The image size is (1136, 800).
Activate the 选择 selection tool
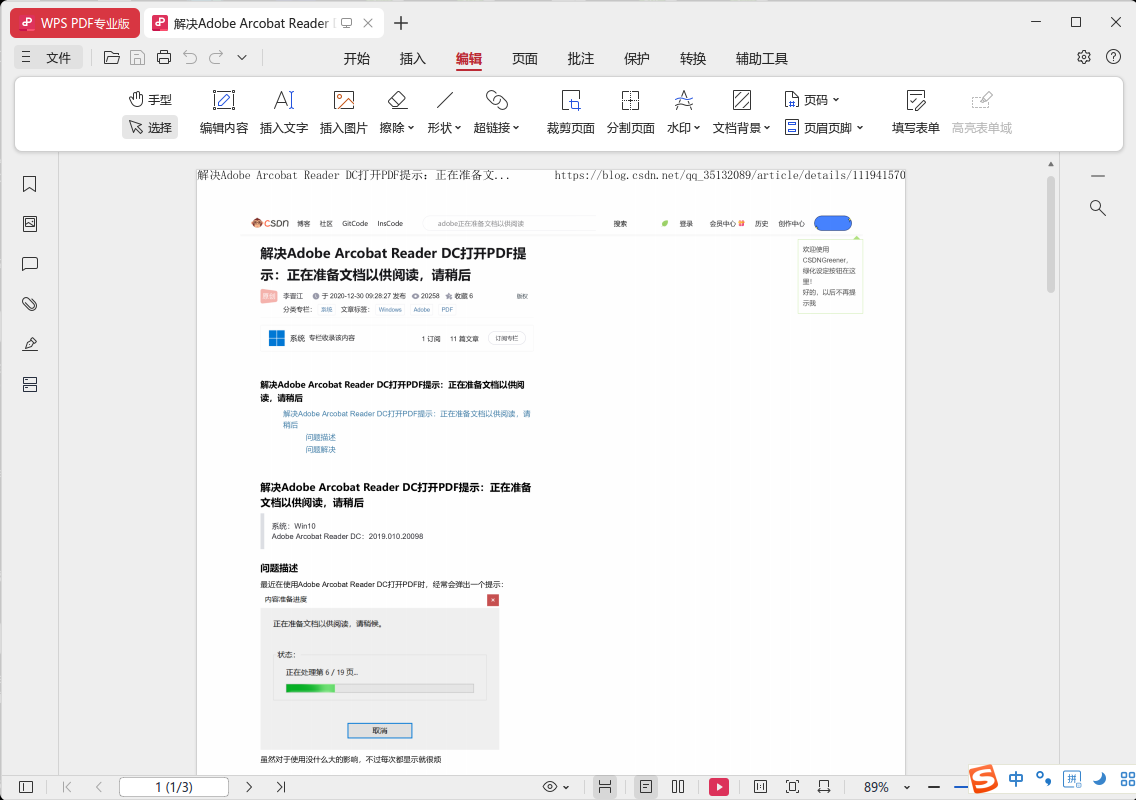click(x=150, y=128)
